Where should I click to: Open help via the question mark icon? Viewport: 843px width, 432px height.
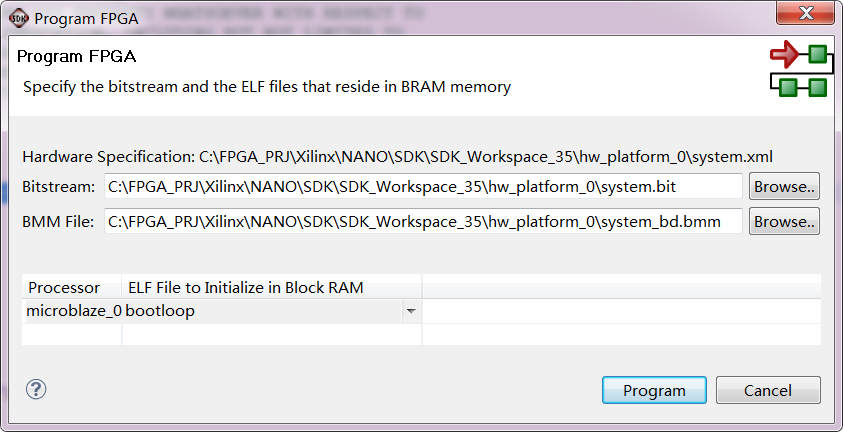(x=37, y=389)
